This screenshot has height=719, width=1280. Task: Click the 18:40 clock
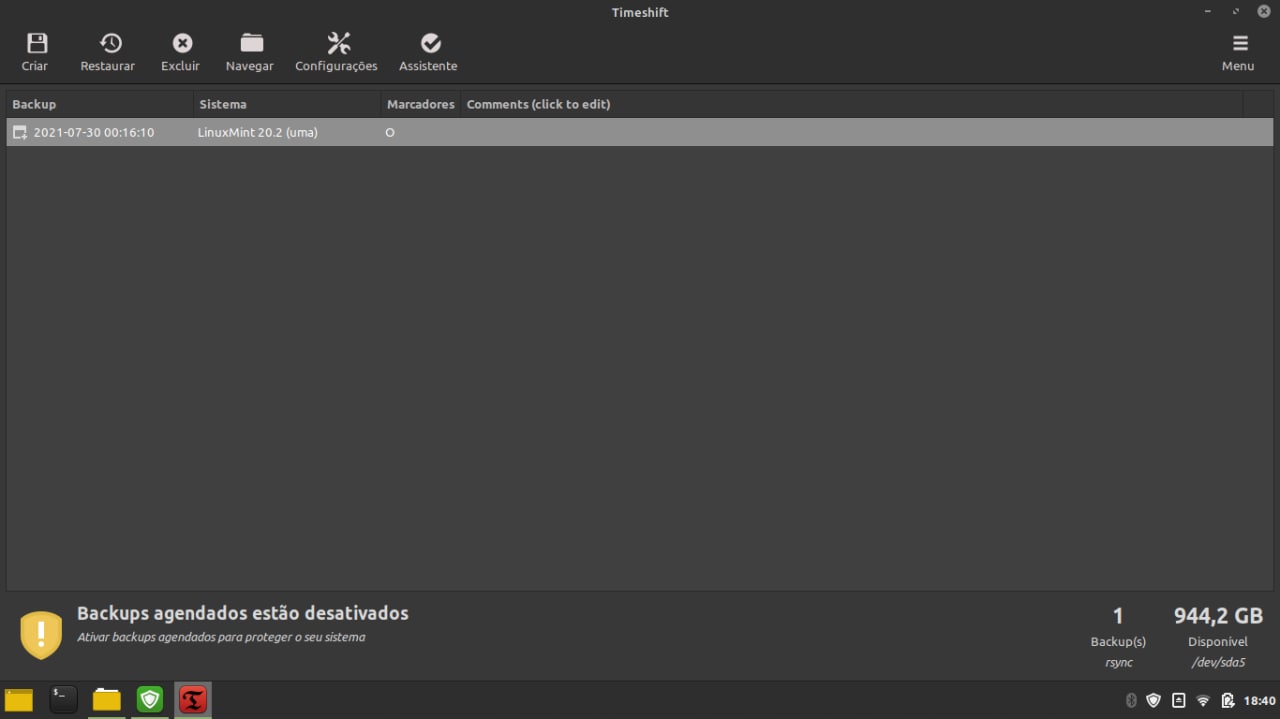coord(1259,700)
